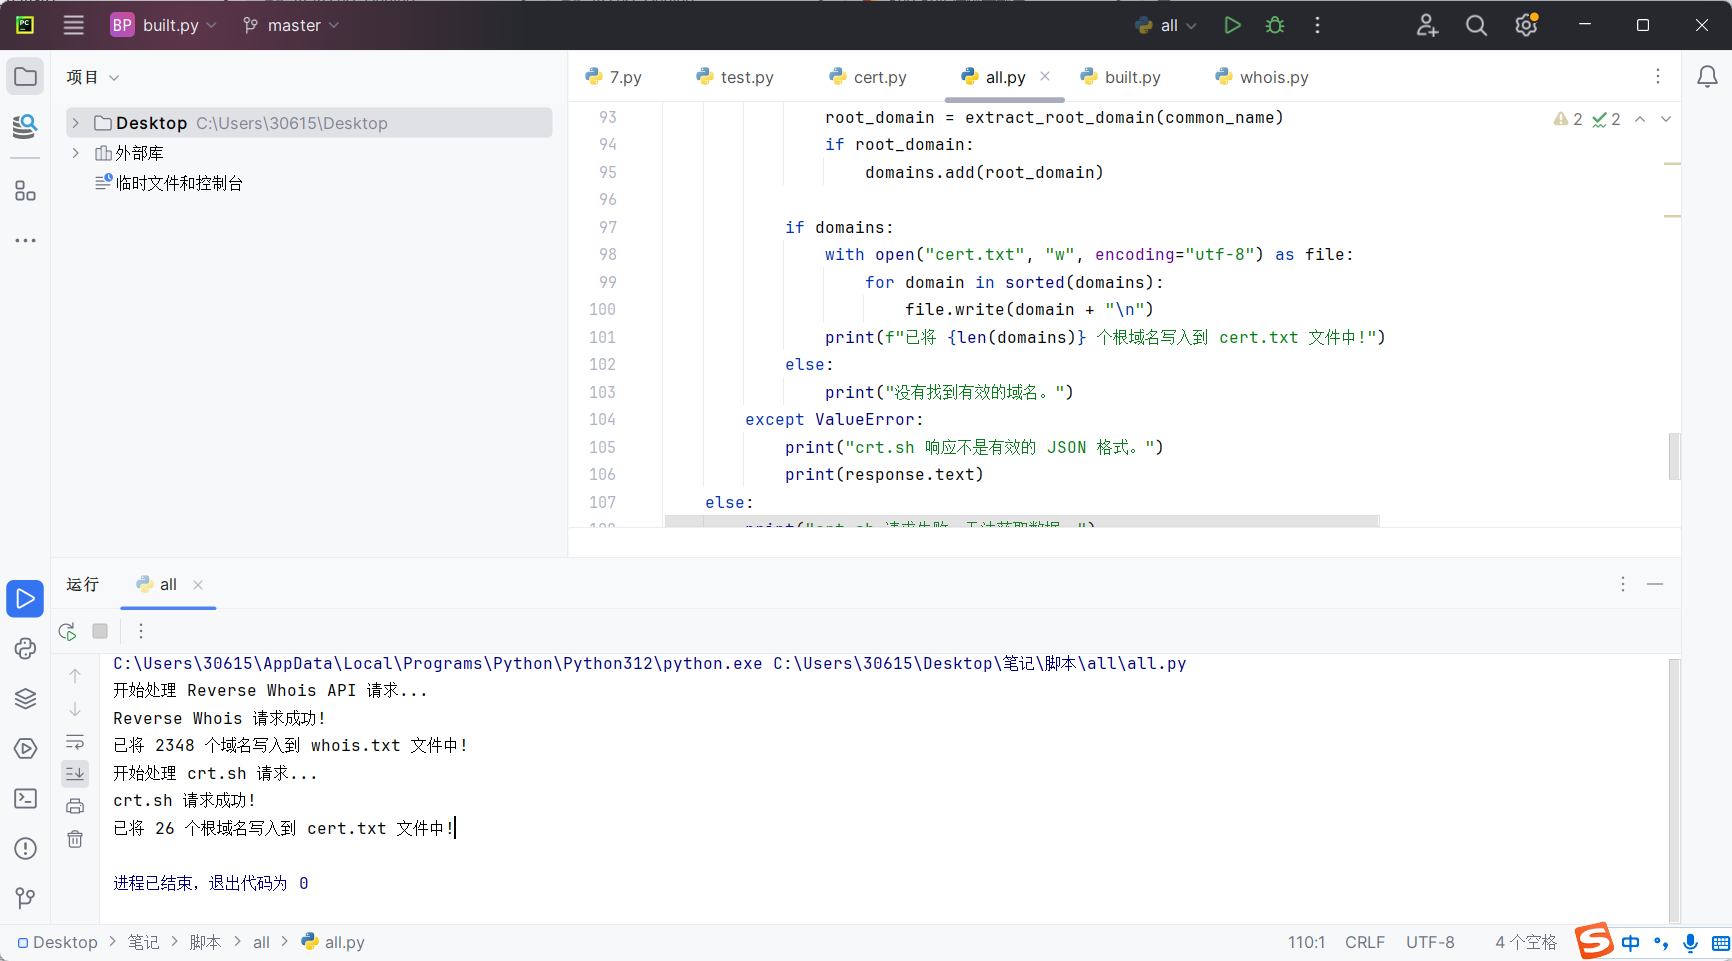
Task: Click 笔记 breadcrumb
Action: [x=143, y=942]
